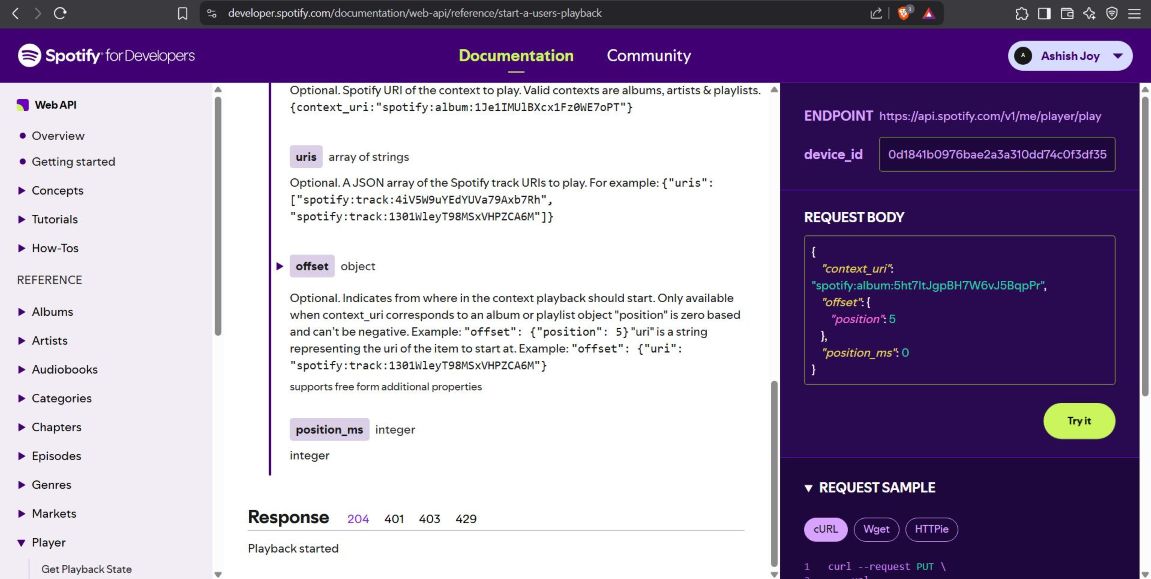Open Get Playback State sidebar item
1151x579 pixels.
(x=87, y=569)
